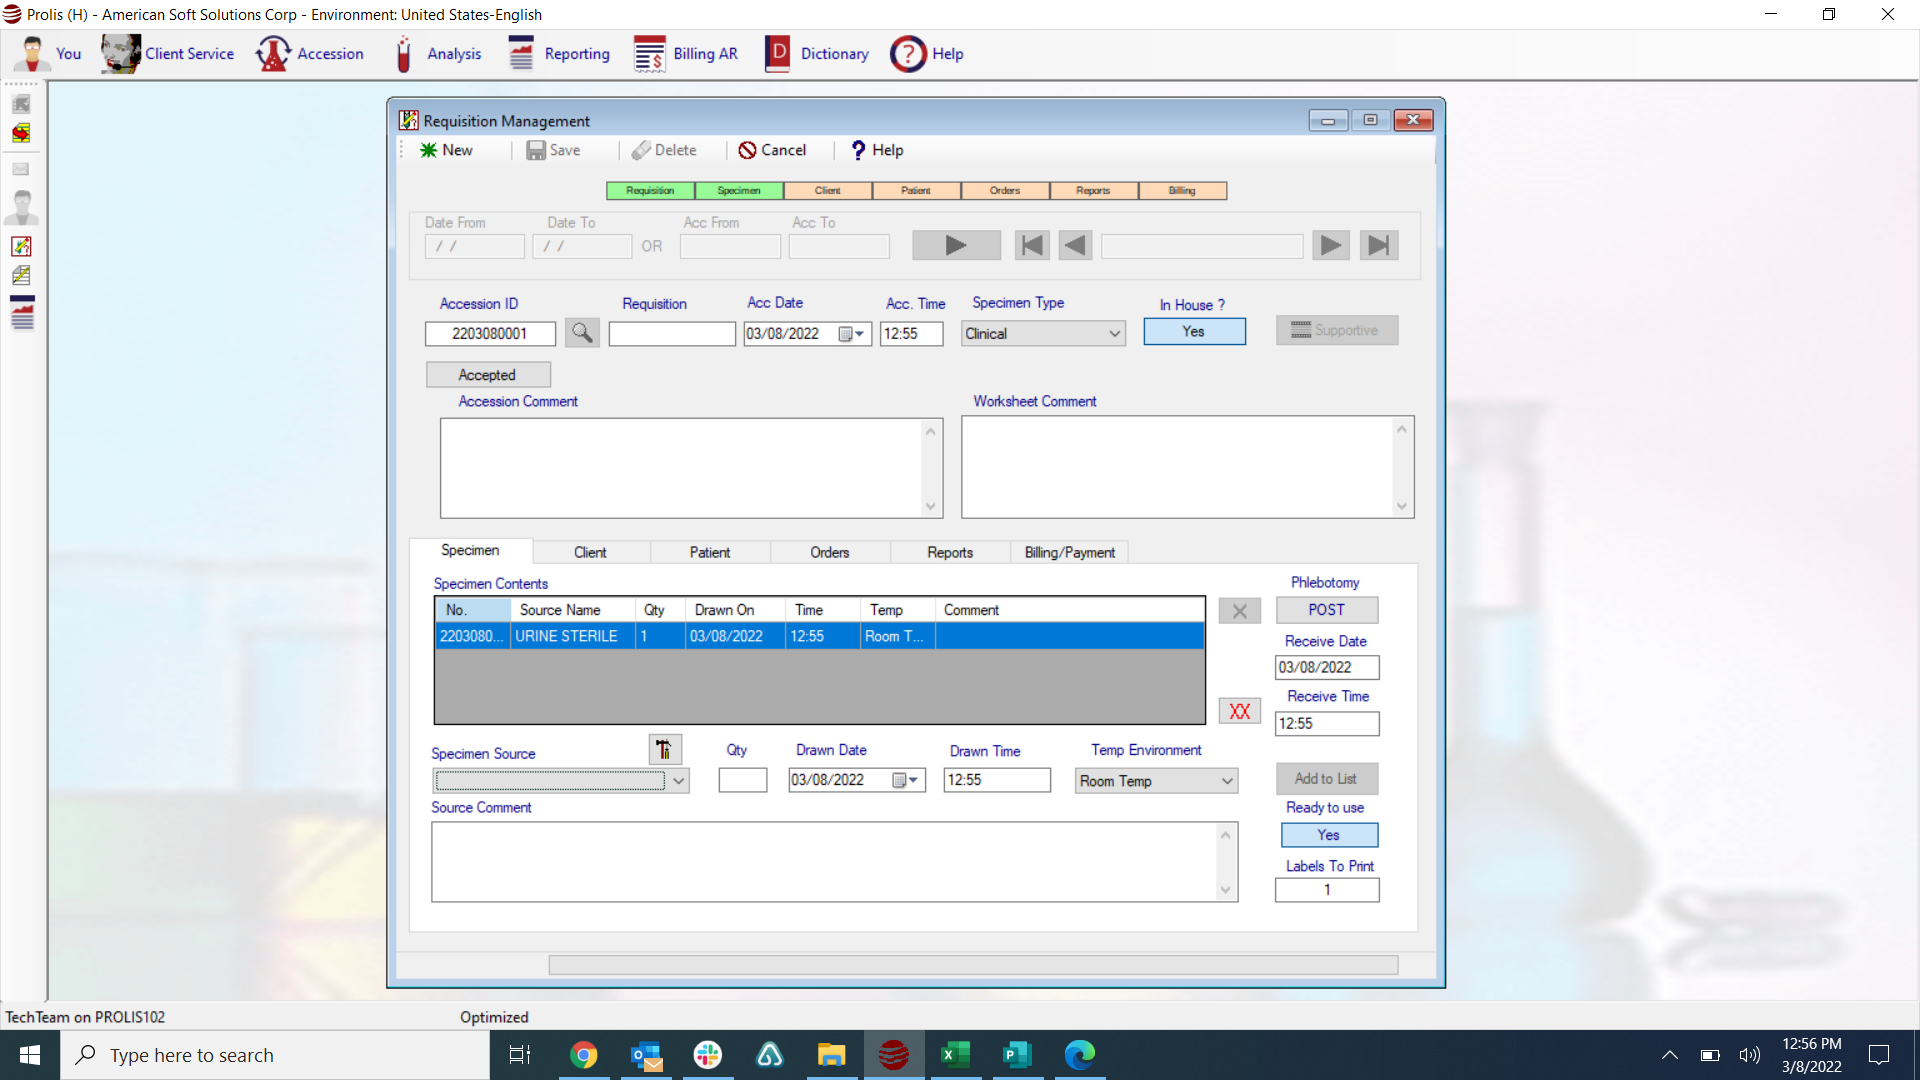Select the Labels To Print input field
The height and width of the screenshot is (1080, 1920).
1327,890
